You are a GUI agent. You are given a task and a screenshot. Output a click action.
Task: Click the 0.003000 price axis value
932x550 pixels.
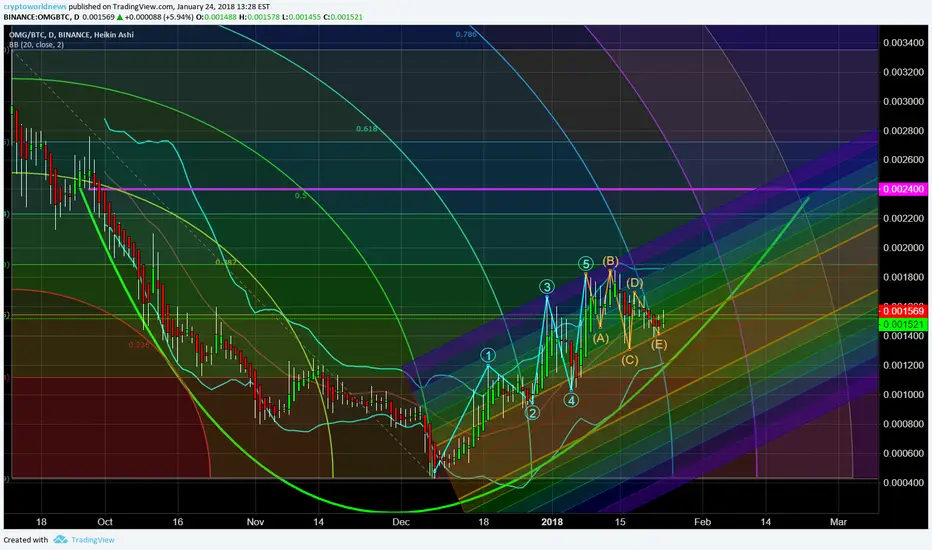pos(903,102)
